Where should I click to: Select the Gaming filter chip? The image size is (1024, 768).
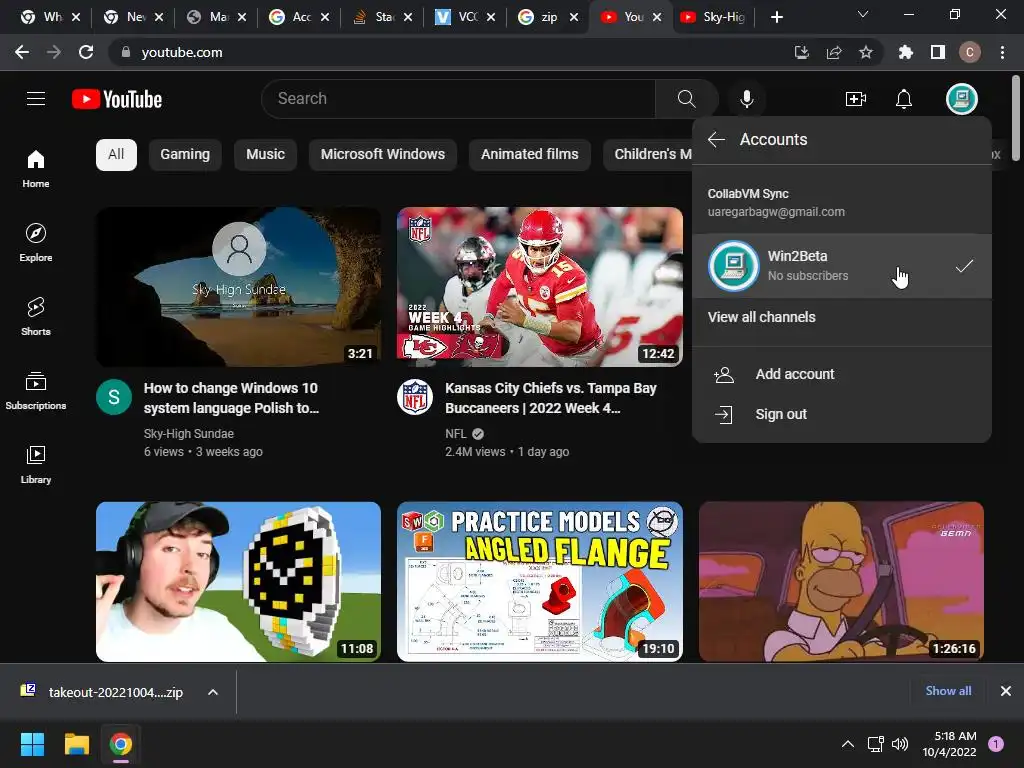pos(185,155)
